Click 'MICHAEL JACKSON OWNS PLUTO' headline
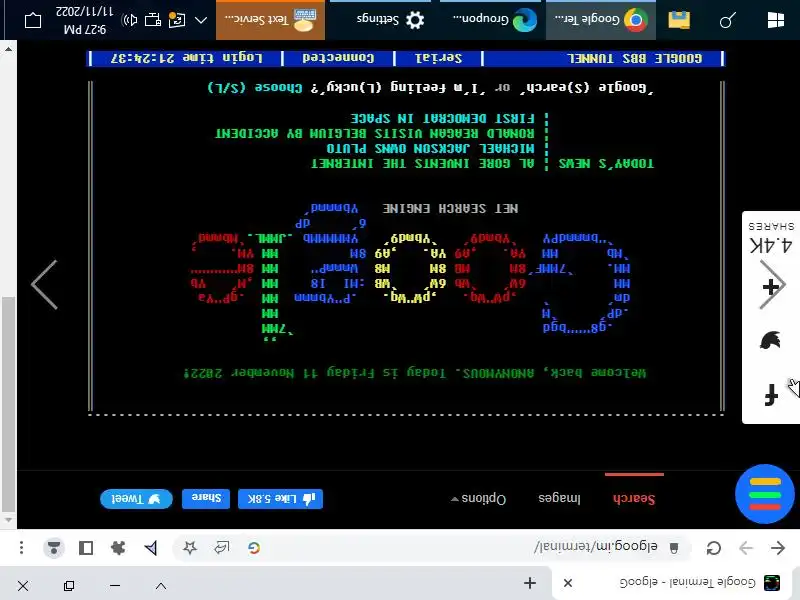This screenshot has width=800, height=600. pyautogui.click(x=430, y=148)
